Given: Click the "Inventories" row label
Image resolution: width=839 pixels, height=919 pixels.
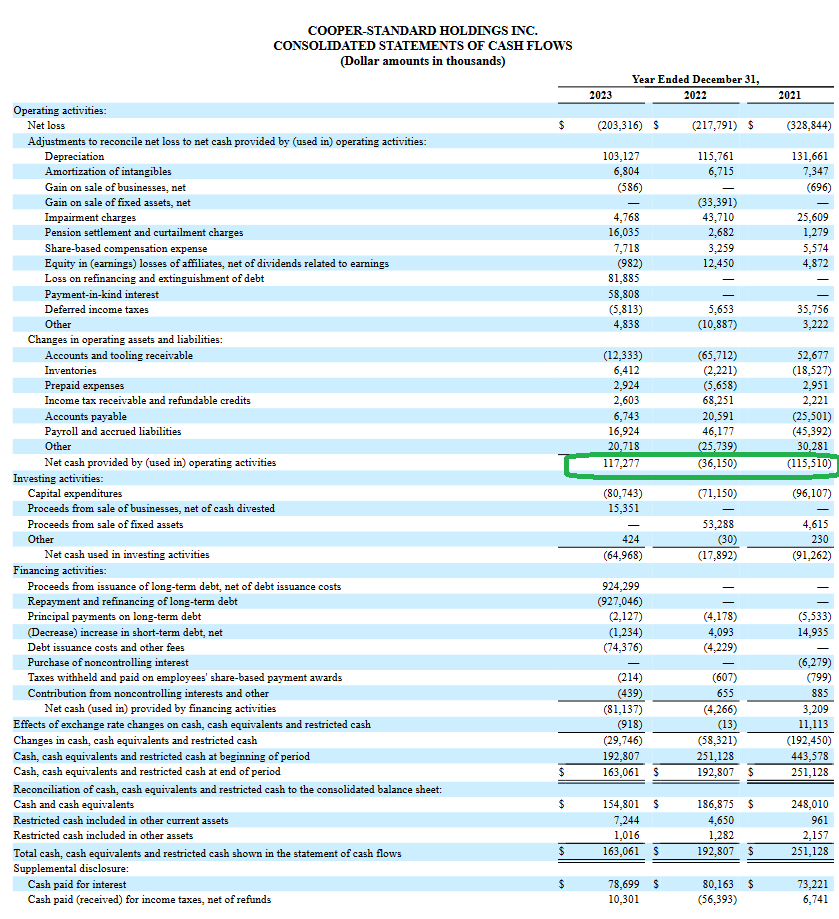Looking at the screenshot, I should click(71, 370).
